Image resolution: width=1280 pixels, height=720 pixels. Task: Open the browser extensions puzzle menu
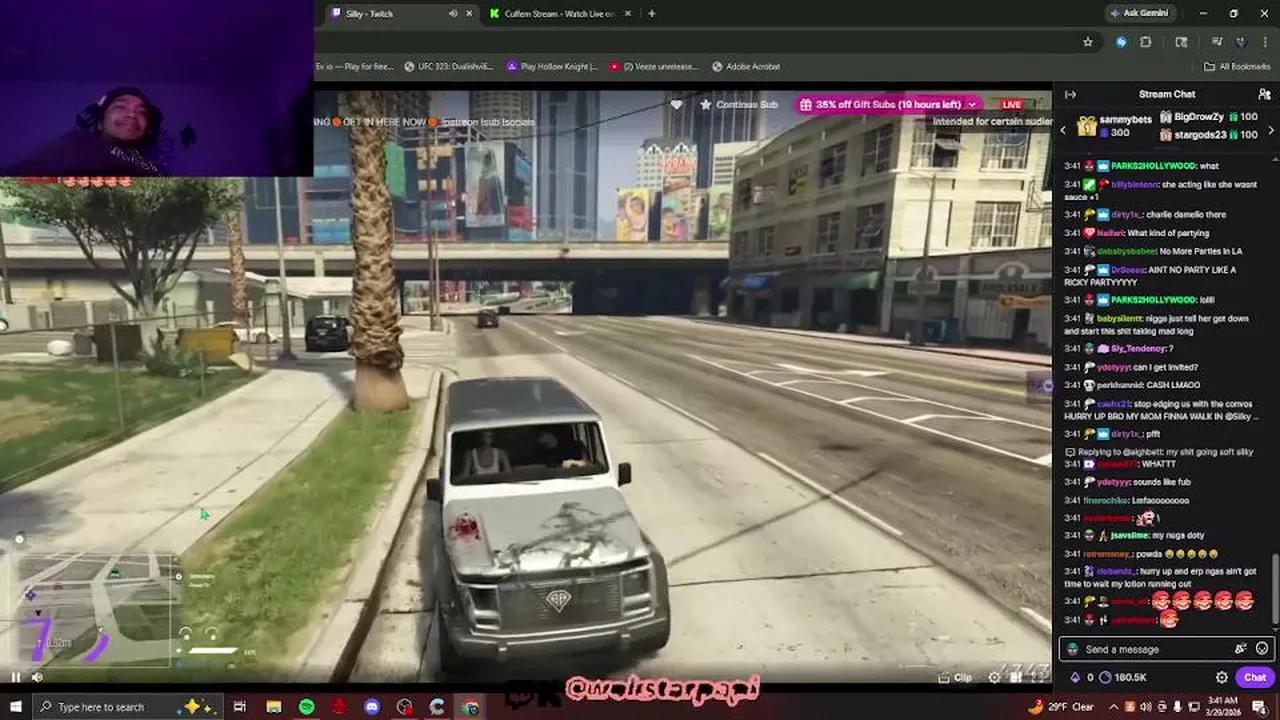coord(1145,42)
